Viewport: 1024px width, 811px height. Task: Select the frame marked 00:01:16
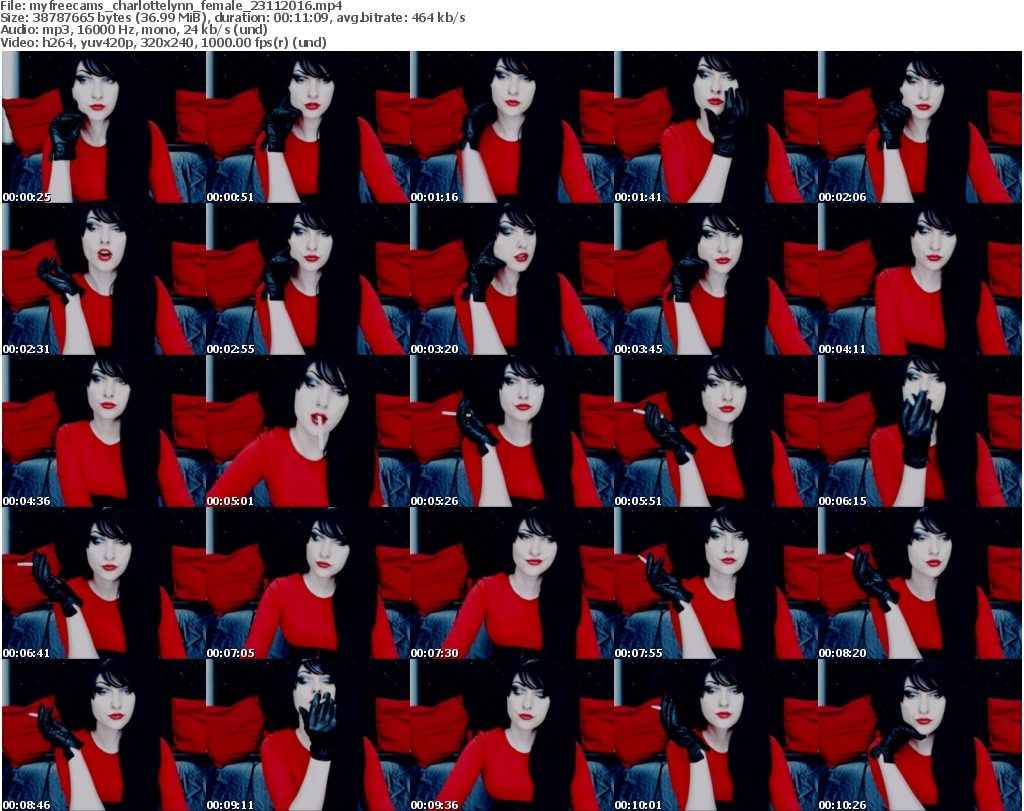(x=511, y=127)
